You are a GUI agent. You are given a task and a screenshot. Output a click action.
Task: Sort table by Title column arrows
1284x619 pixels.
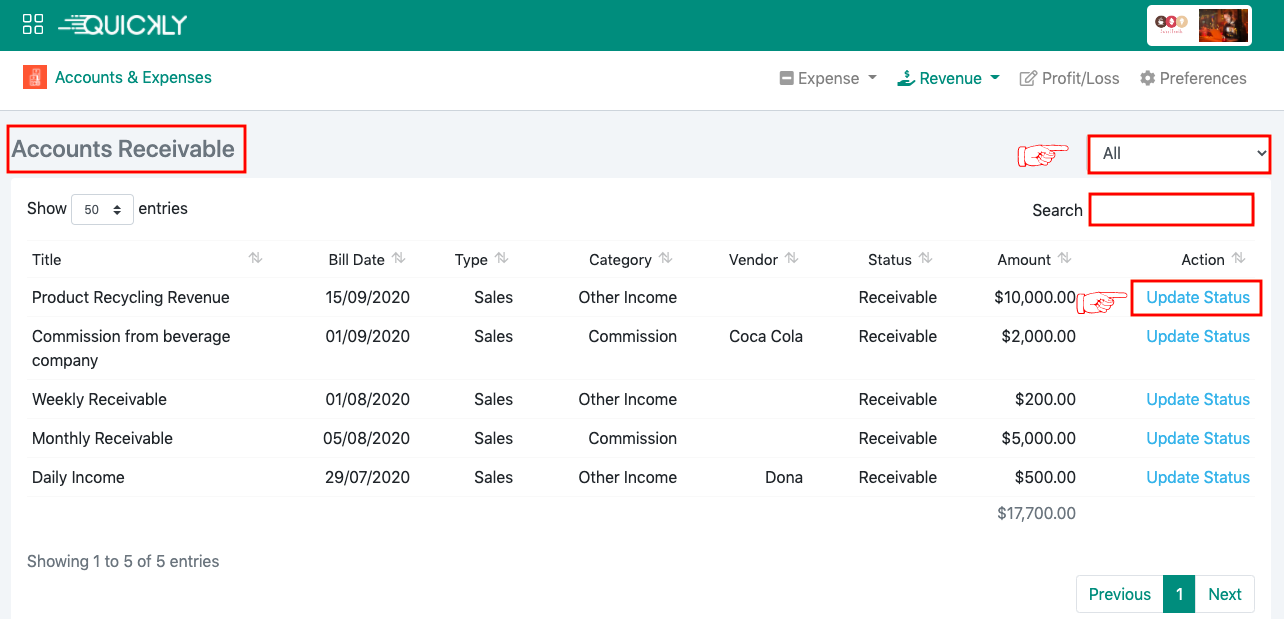(x=255, y=258)
